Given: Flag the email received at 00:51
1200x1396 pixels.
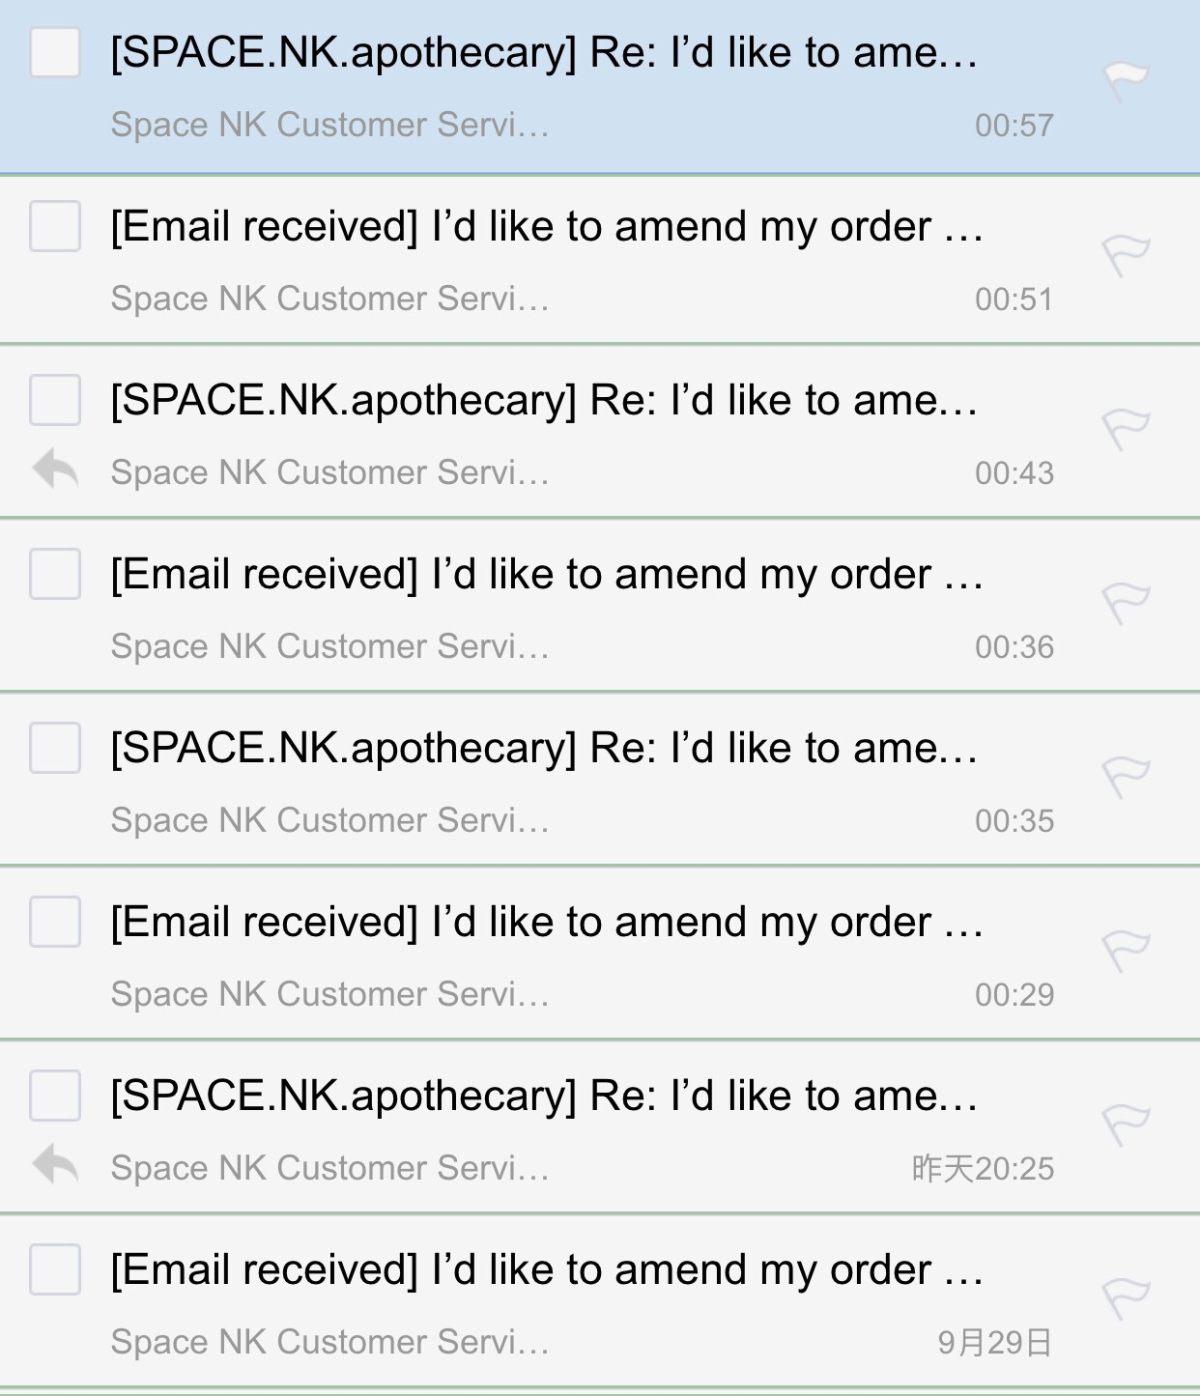Looking at the screenshot, I should 1126,256.
